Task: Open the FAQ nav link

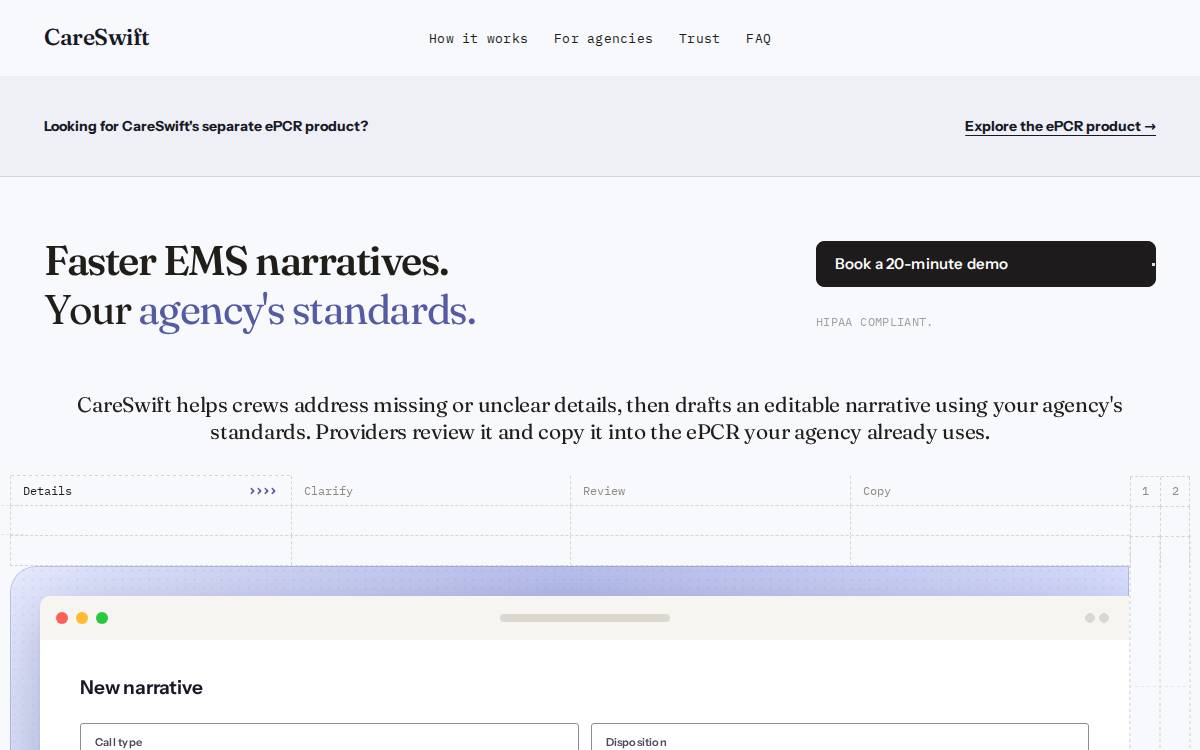Action: pos(758,39)
